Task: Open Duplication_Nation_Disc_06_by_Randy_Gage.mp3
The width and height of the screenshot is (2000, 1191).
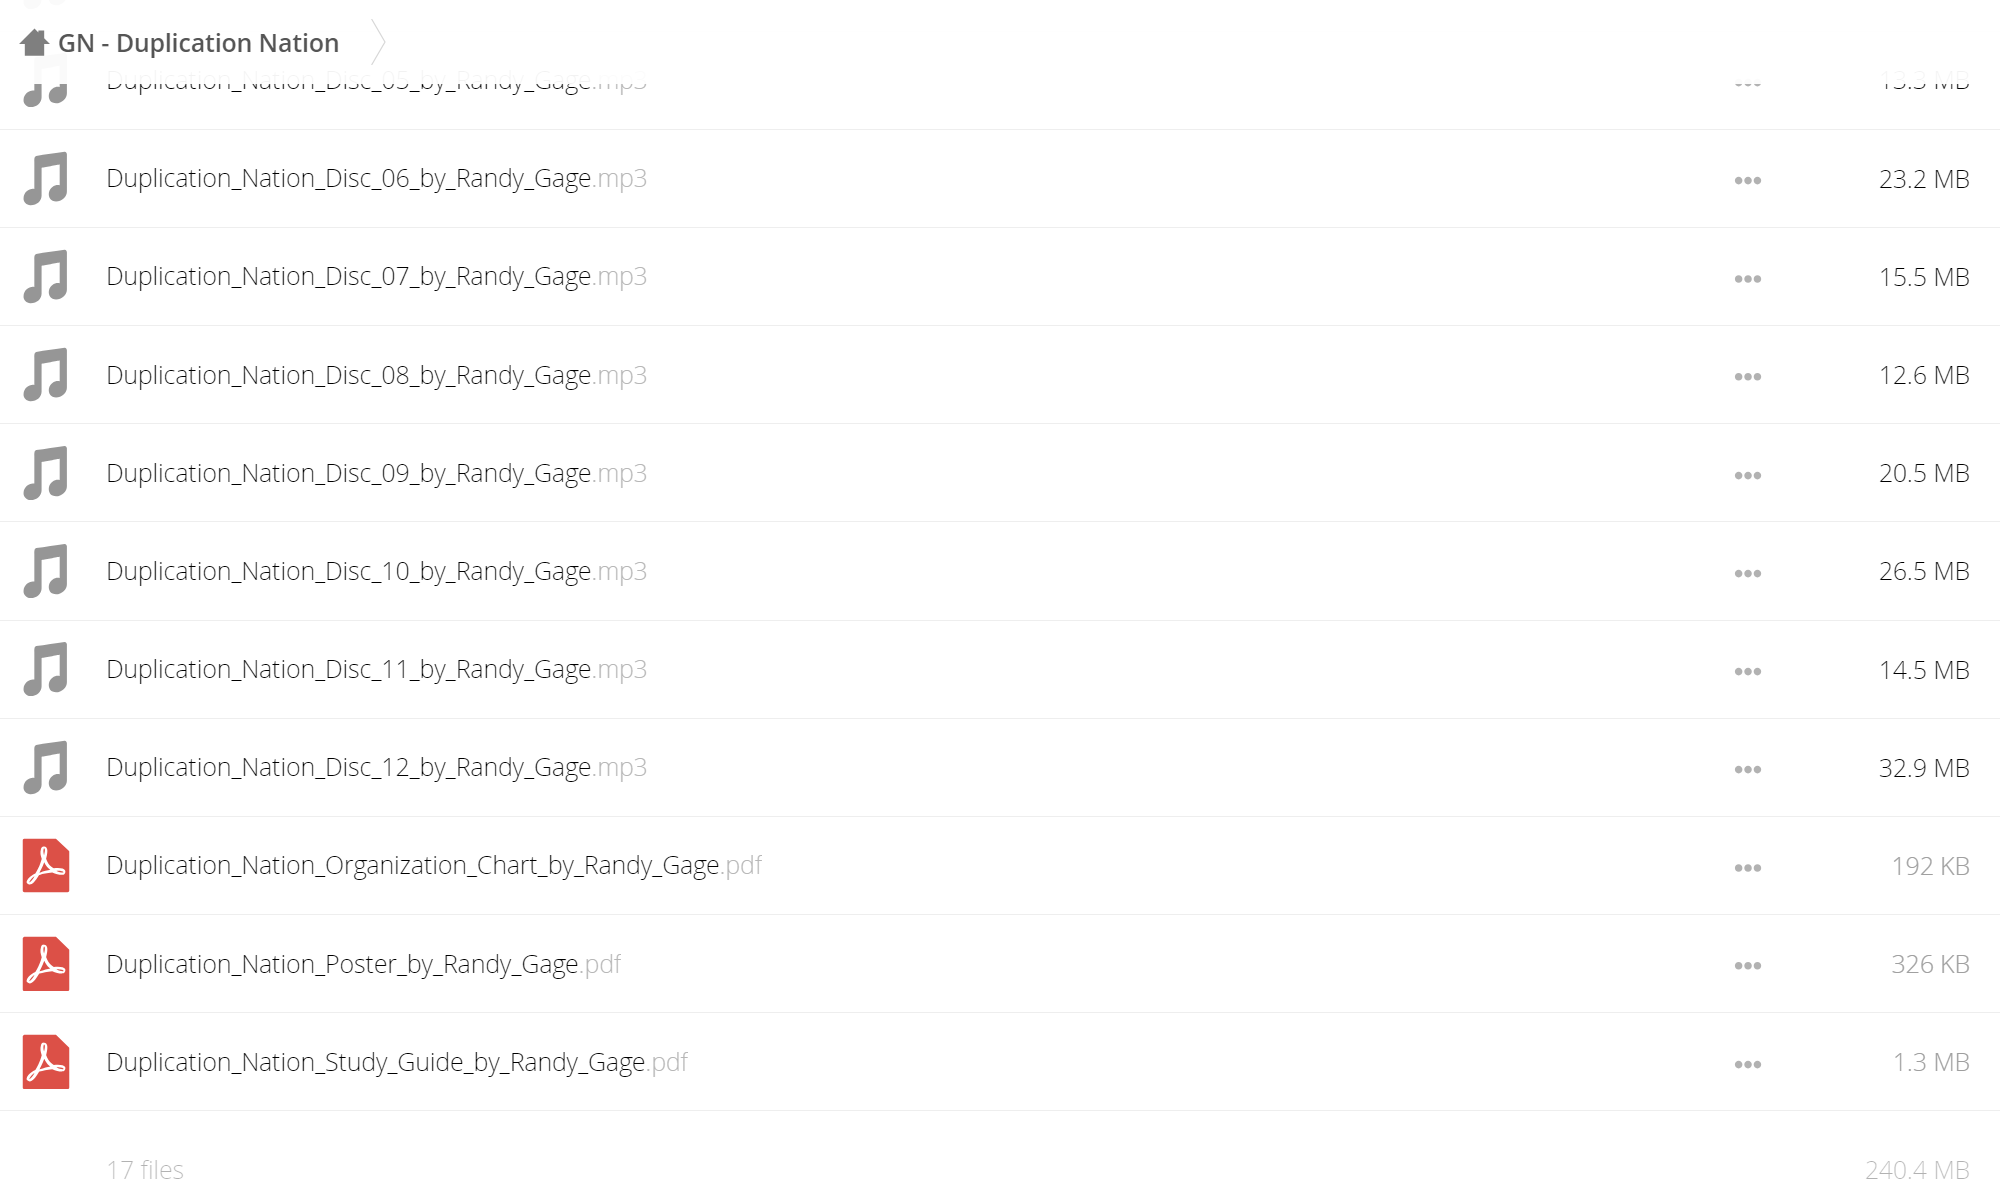Action: click(376, 178)
